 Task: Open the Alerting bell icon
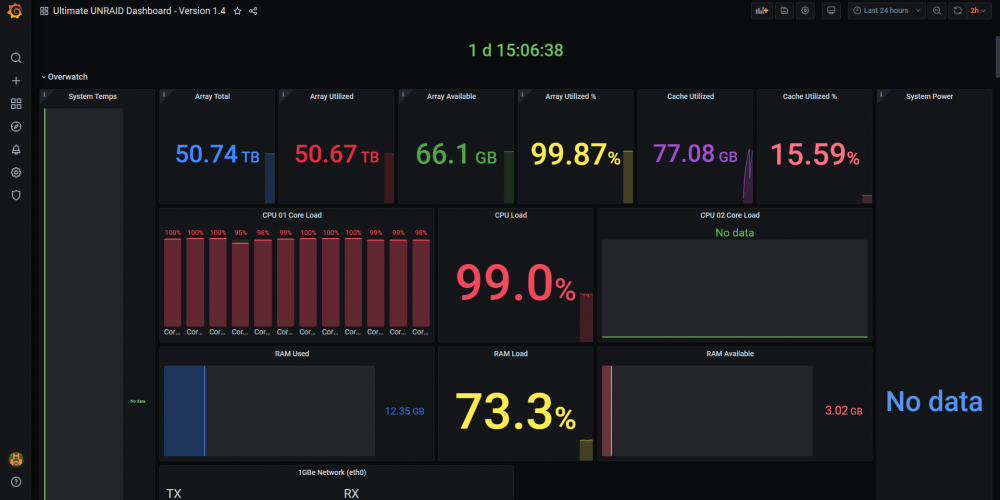click(x=16, y=150)
